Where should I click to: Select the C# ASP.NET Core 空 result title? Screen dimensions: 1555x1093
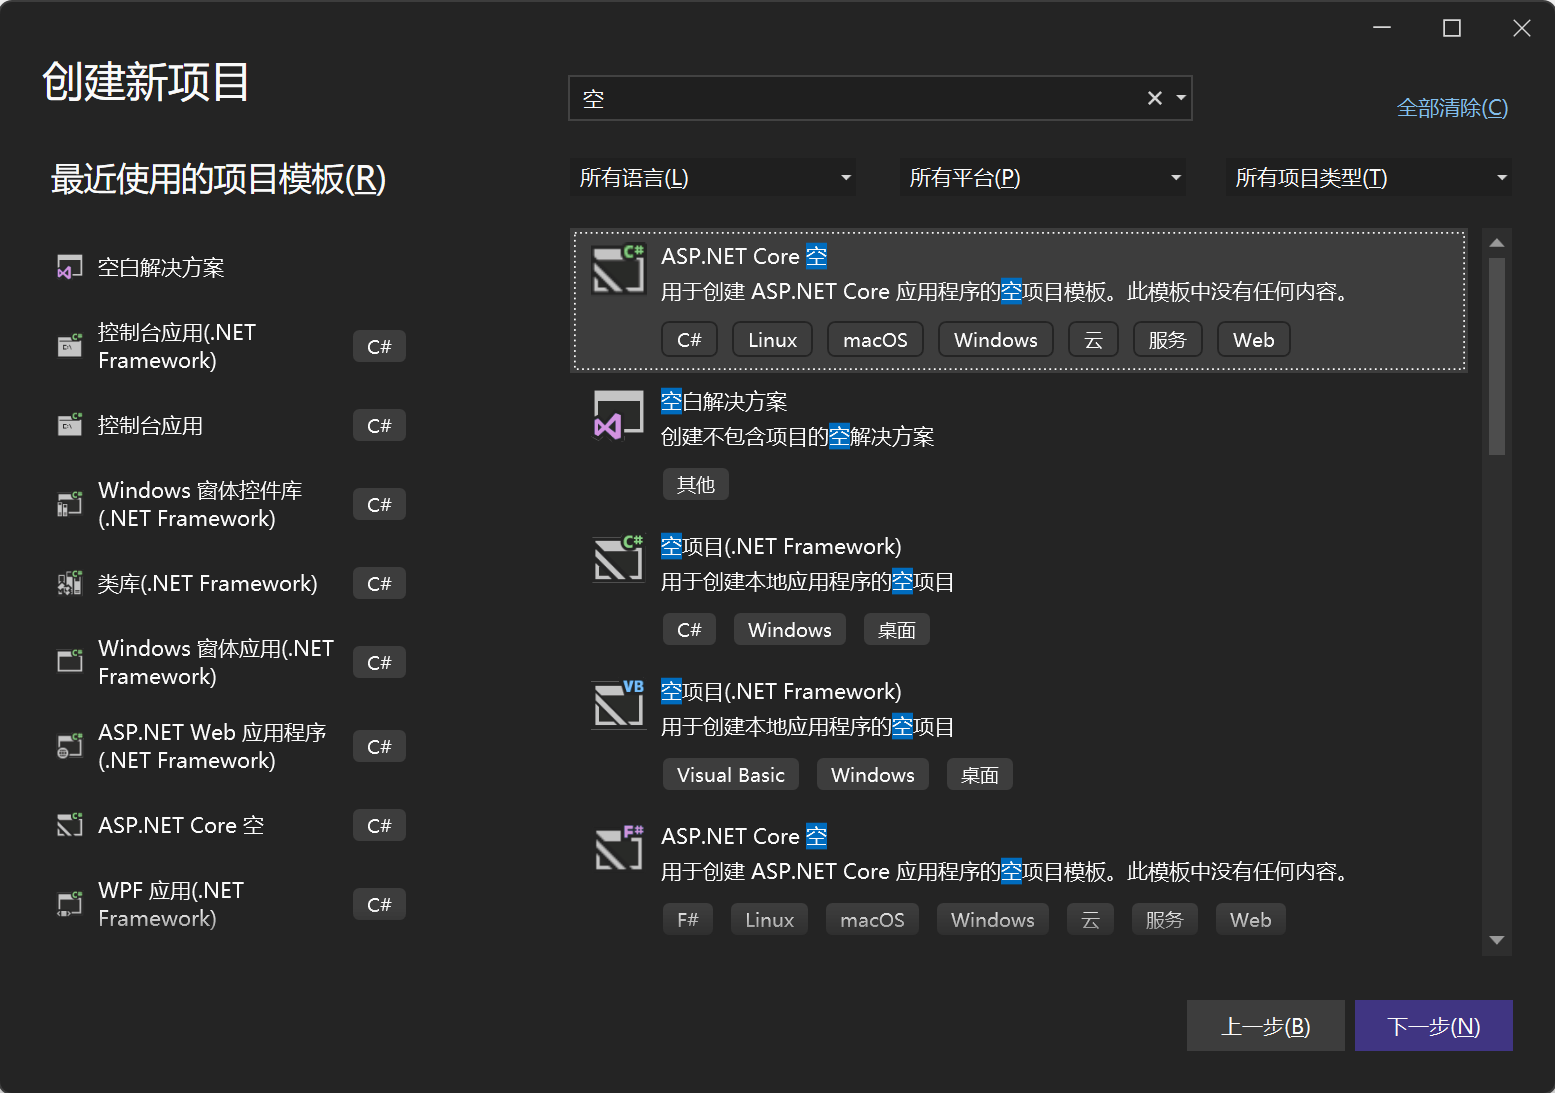744,257
